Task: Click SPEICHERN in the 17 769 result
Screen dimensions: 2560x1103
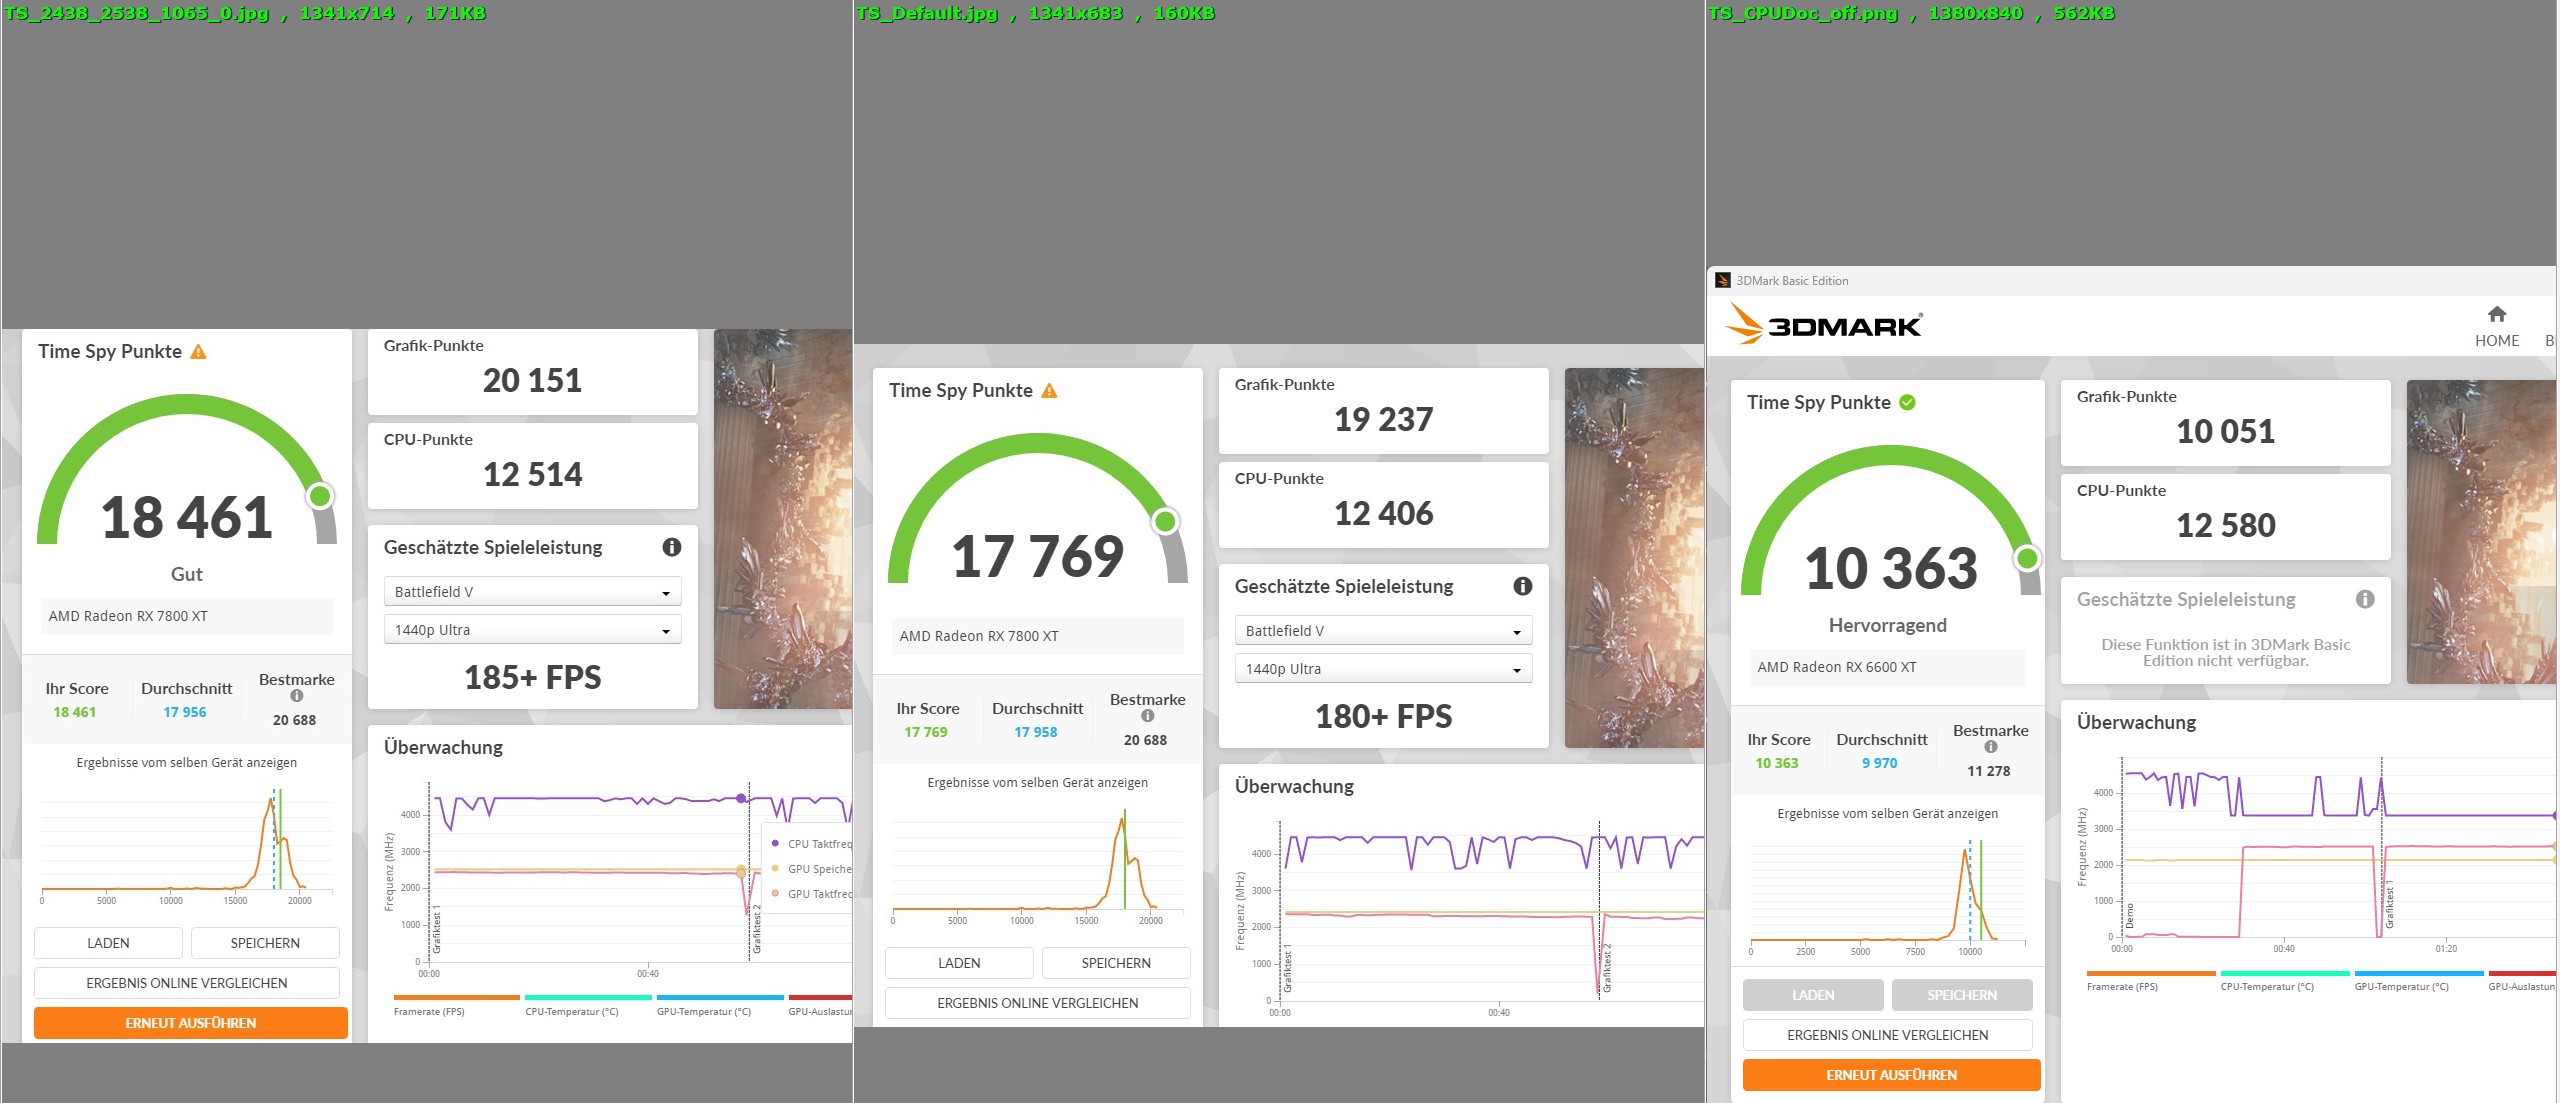Action: pos(1116,963)
